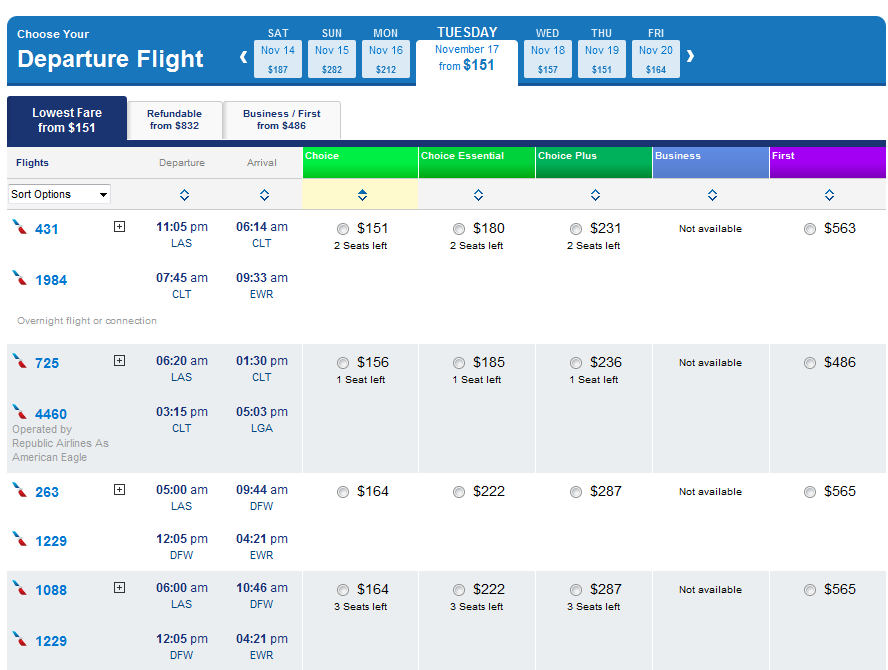Sort flights by Arrival time arrows

click(x=264, y=195)
